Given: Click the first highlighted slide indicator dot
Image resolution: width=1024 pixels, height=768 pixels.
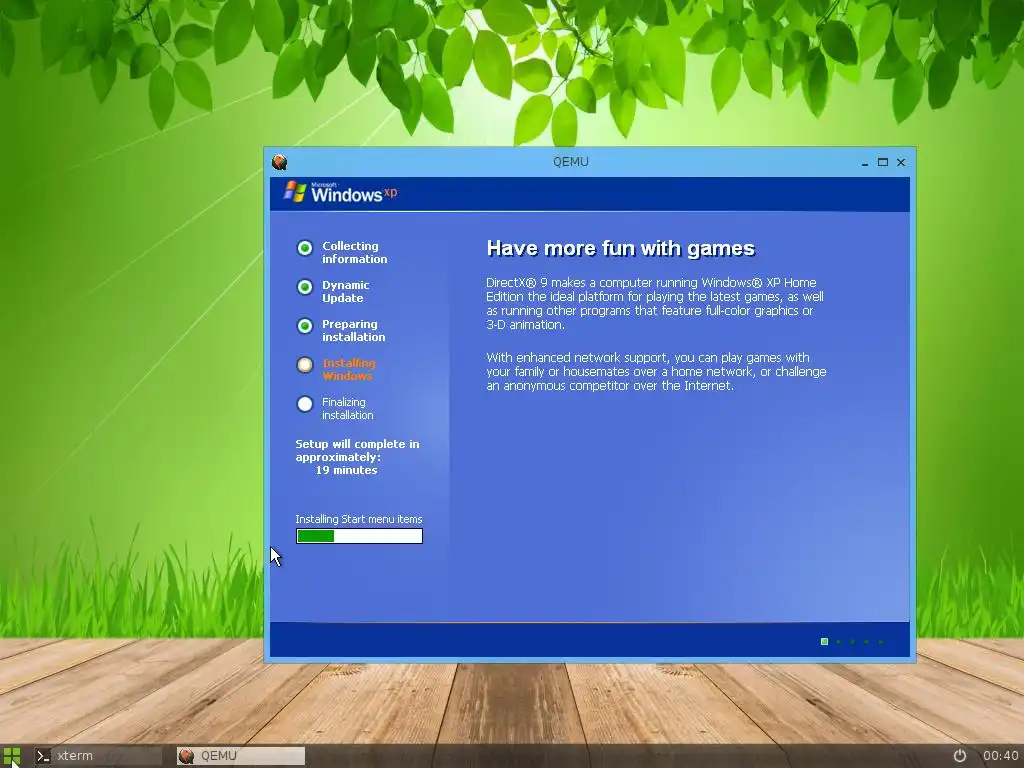Looking at the screenshot, I should pyautogui.click(x=824, y=642).
